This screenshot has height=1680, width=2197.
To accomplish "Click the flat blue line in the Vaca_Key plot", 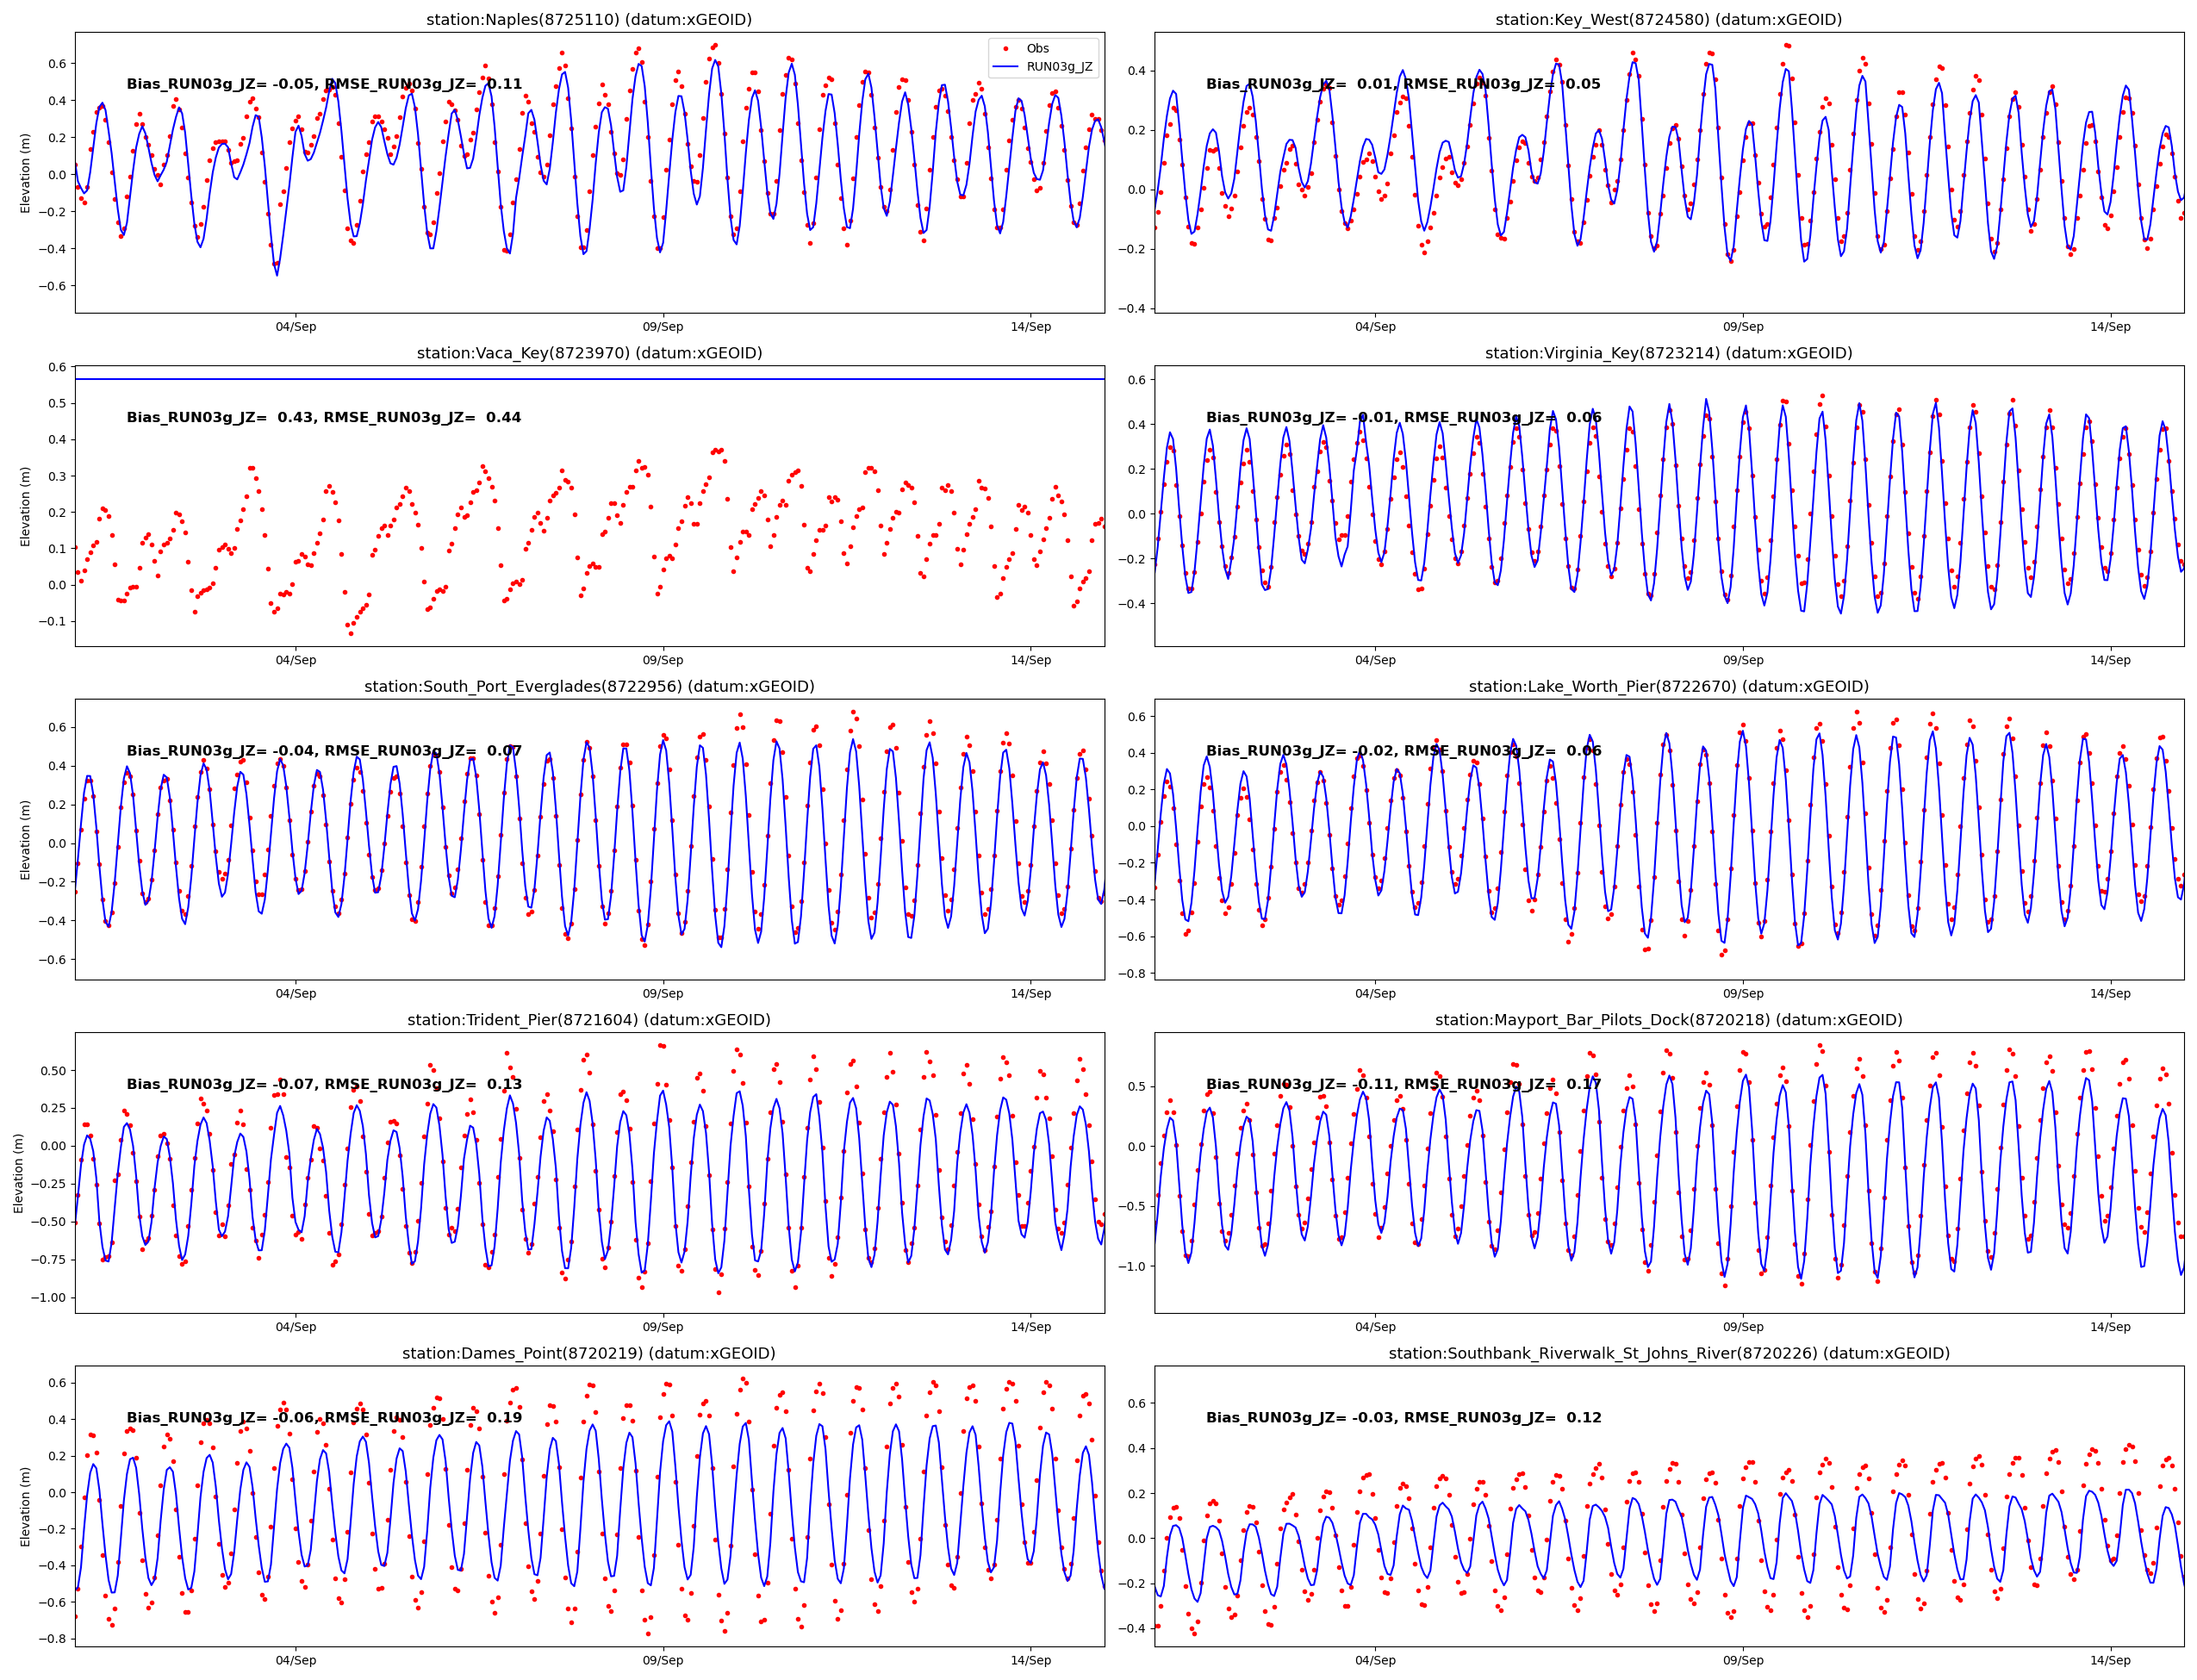I will coord(589,379).
